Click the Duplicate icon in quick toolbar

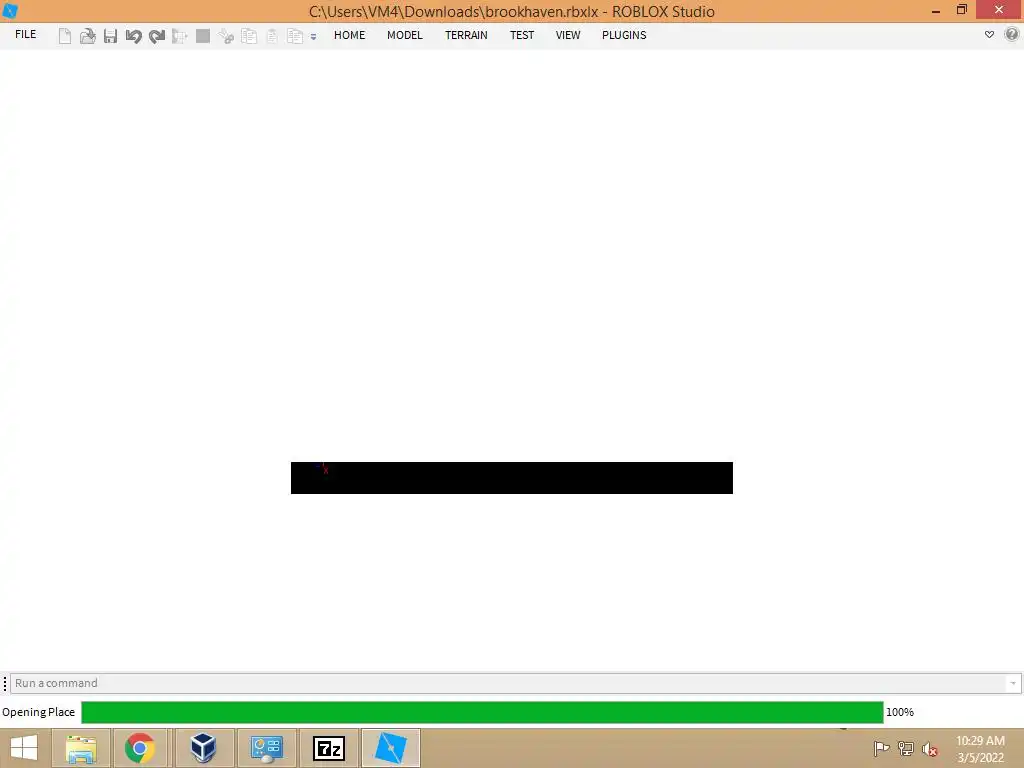click(295, 36)
